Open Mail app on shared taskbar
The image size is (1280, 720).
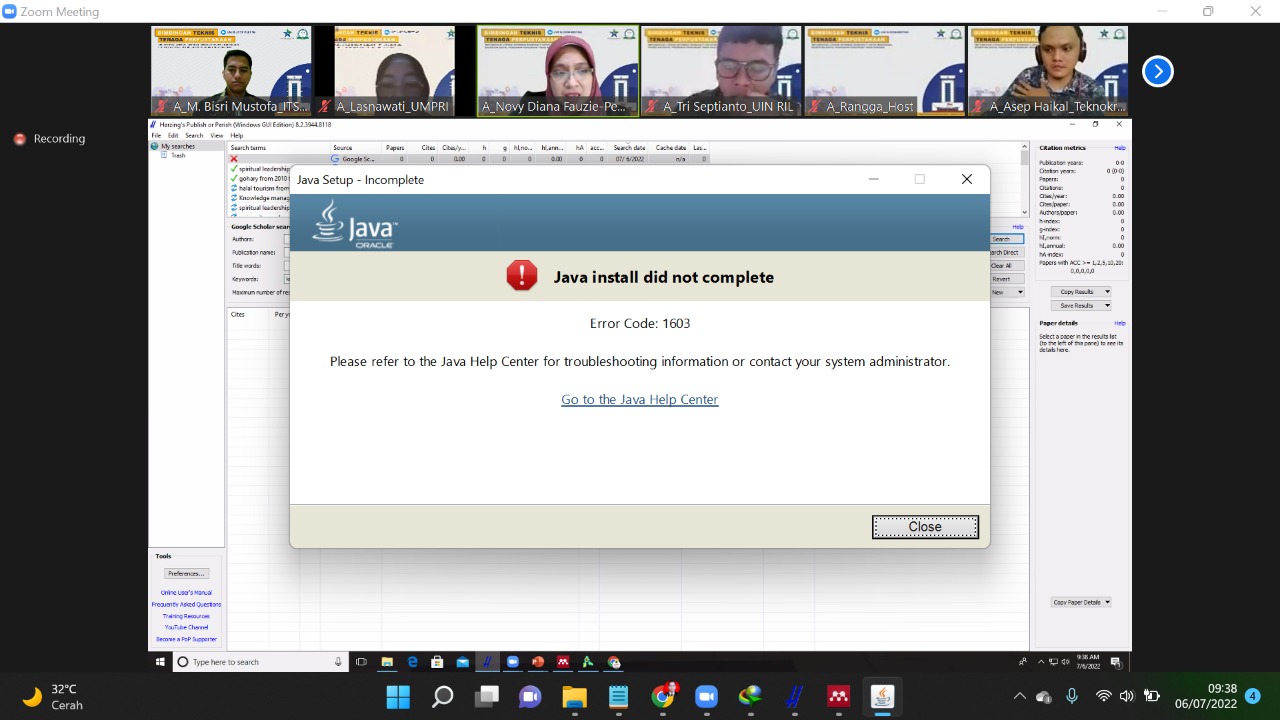click(x=462, y=662)
